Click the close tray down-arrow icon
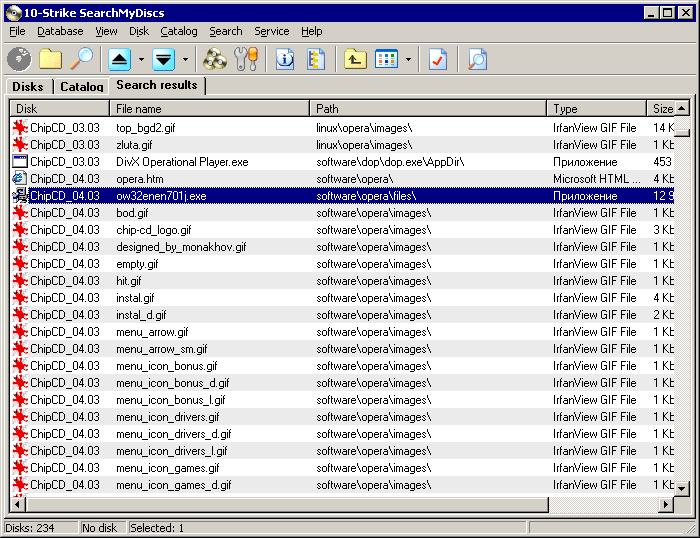700x538 pixels. (164, 59)
